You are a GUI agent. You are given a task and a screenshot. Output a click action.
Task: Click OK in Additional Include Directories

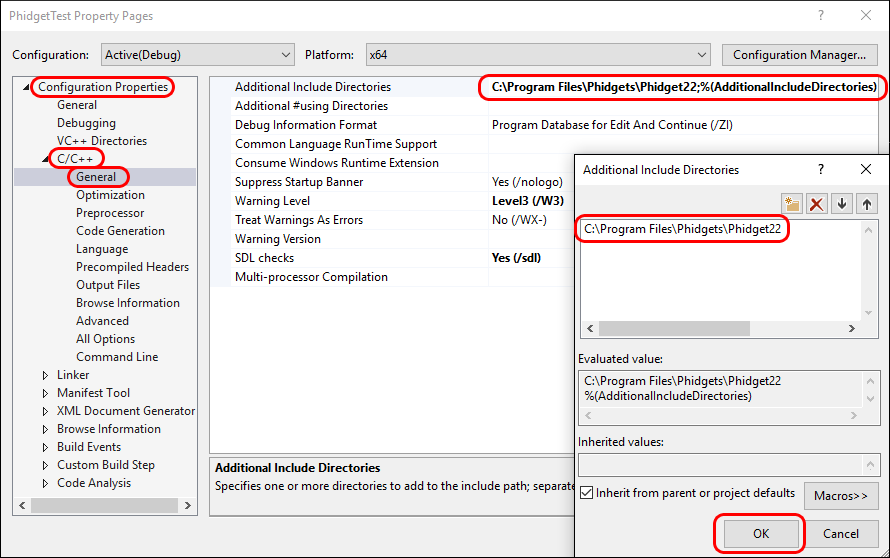click(x=760, y=534)
